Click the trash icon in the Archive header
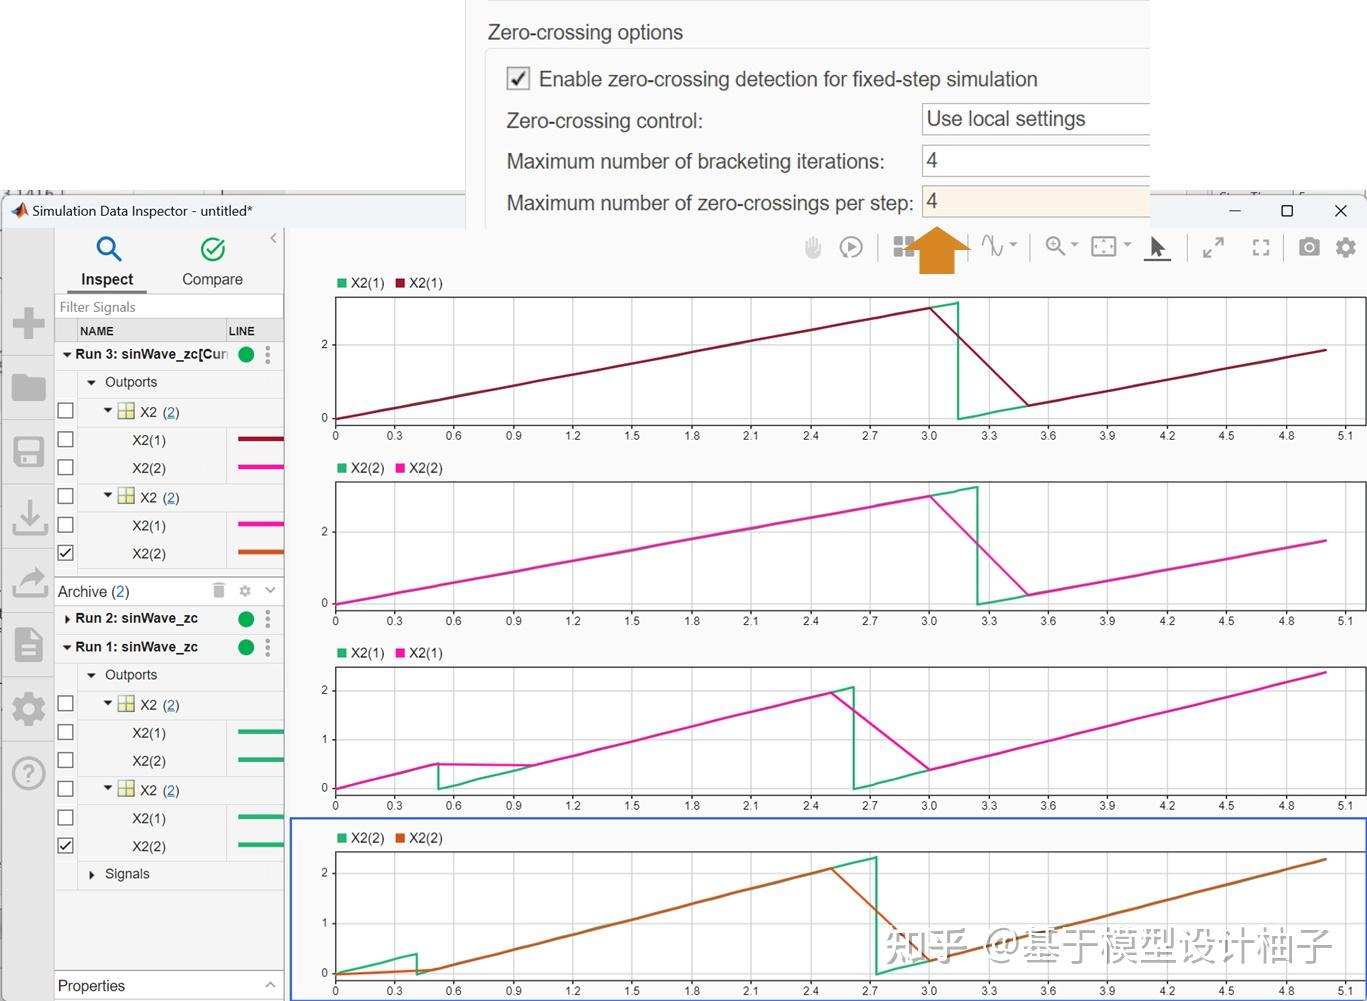1367x1001 pixels. click(219, 591)
